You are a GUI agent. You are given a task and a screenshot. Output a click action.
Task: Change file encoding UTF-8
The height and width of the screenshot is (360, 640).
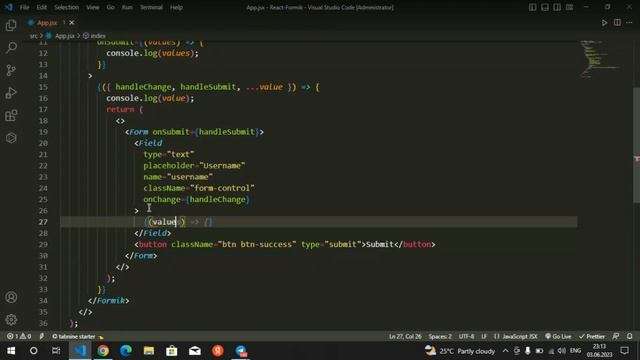coord(466,336)
